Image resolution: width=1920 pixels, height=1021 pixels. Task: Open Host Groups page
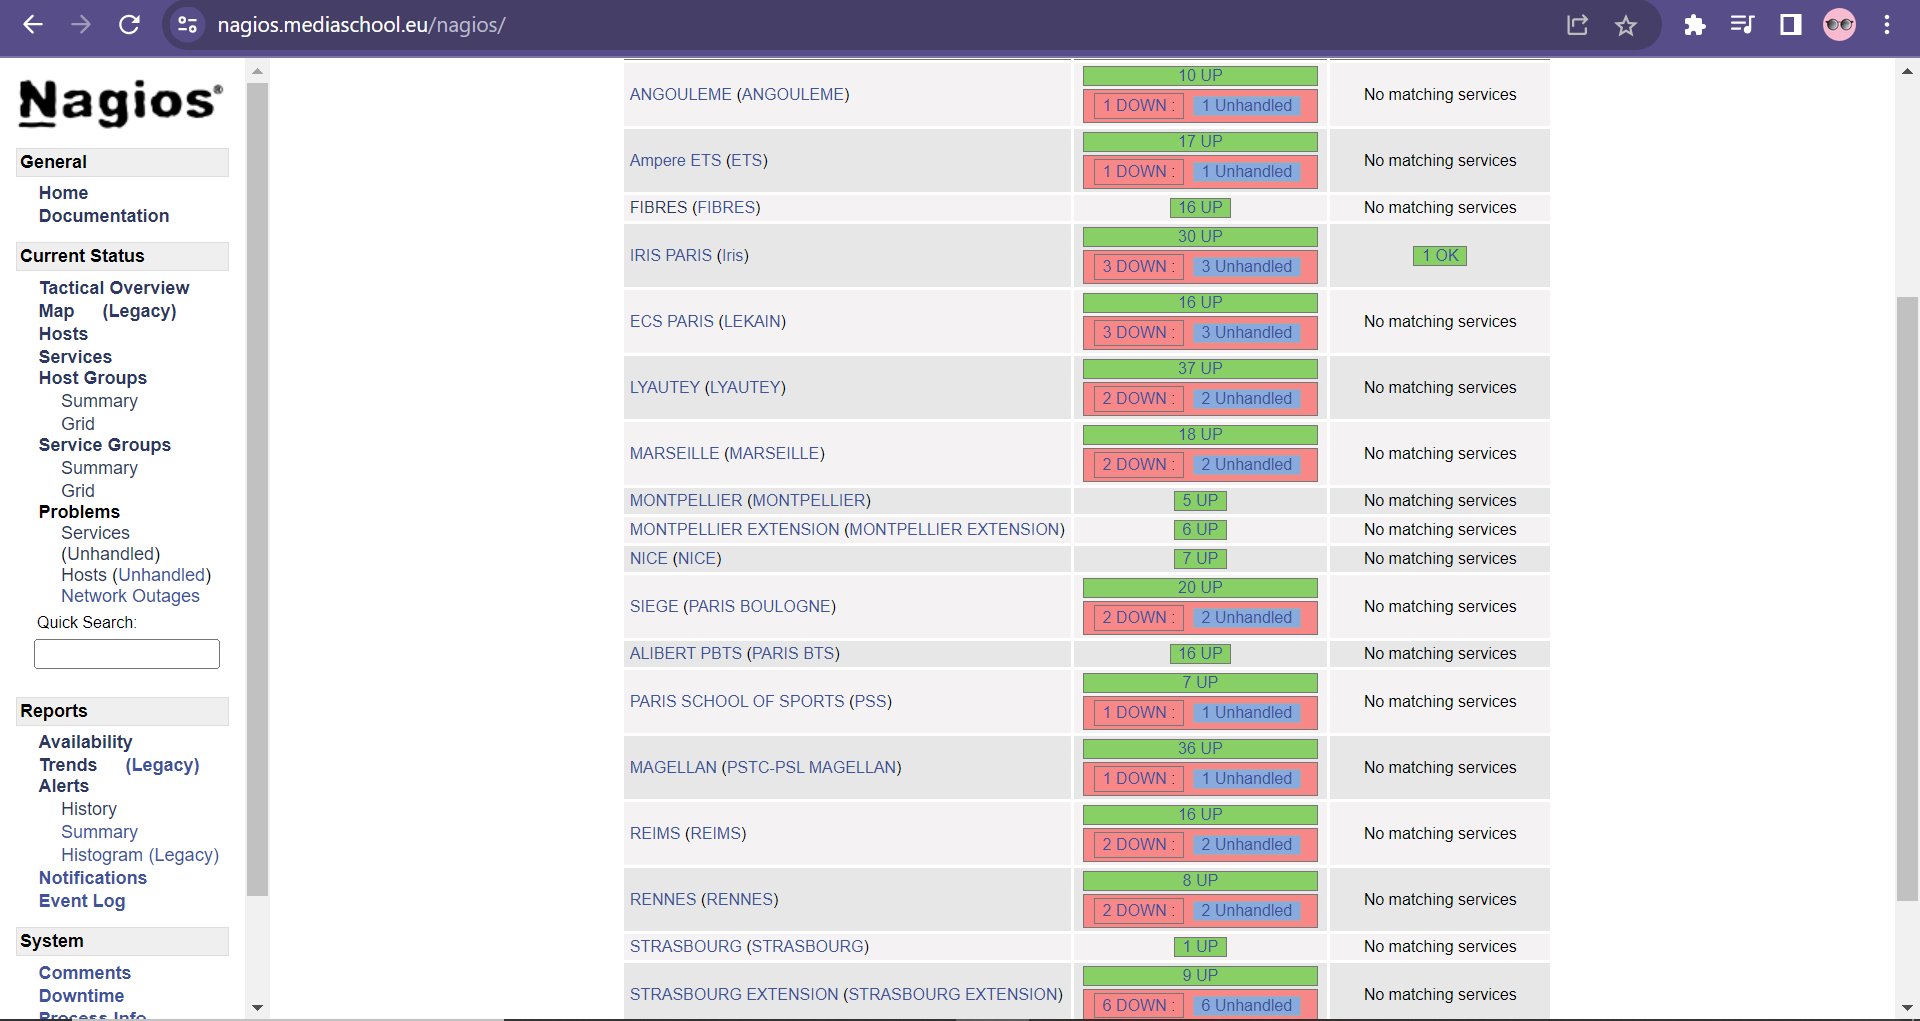[93, 378]
